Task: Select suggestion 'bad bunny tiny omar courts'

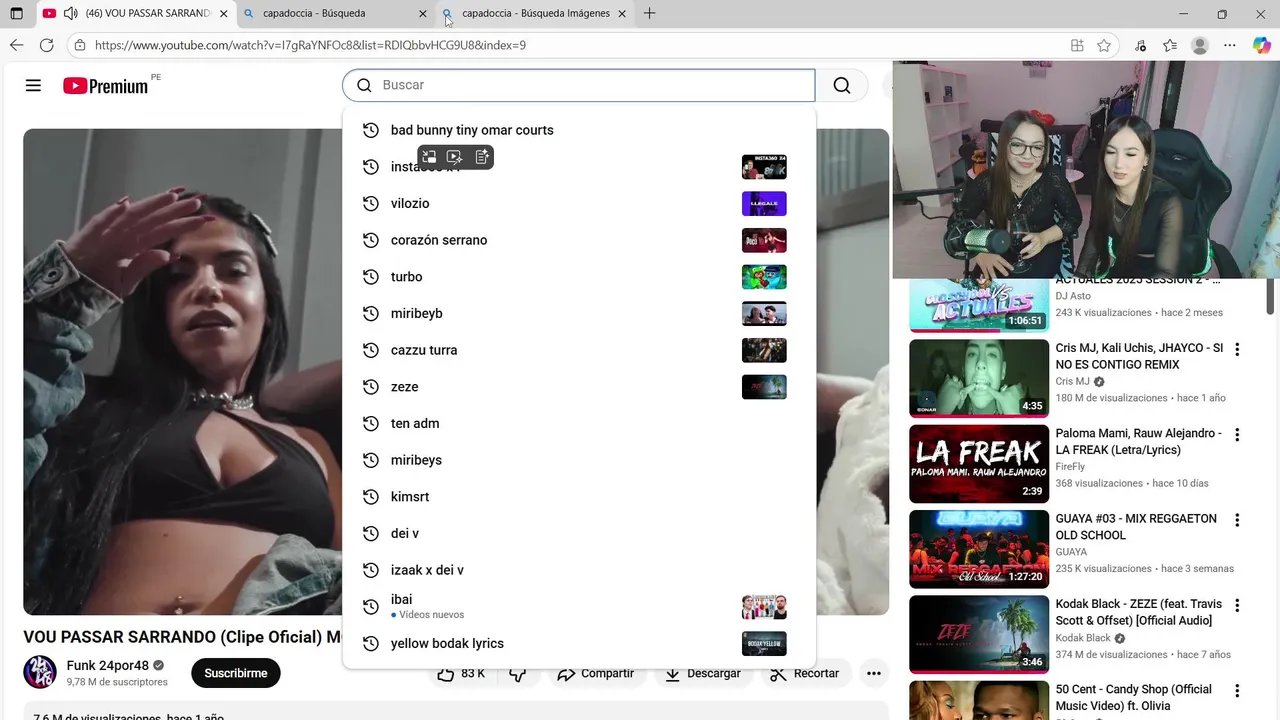Action: 579,130
